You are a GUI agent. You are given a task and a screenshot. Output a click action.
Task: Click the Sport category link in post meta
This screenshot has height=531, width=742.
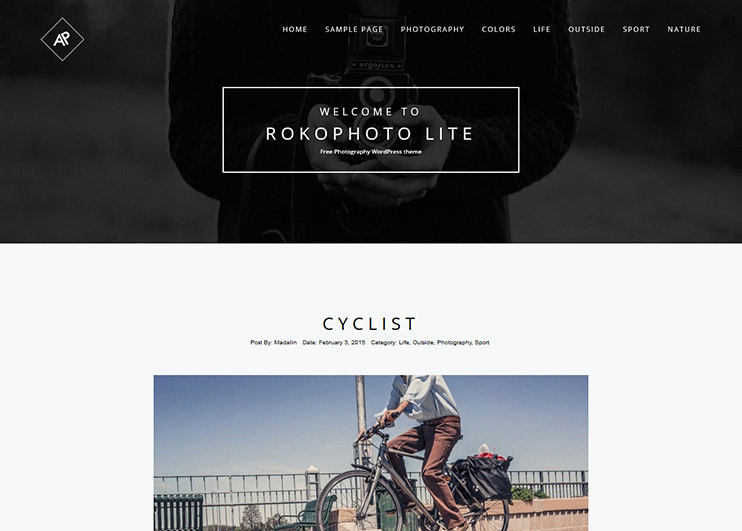pos(482,342)
